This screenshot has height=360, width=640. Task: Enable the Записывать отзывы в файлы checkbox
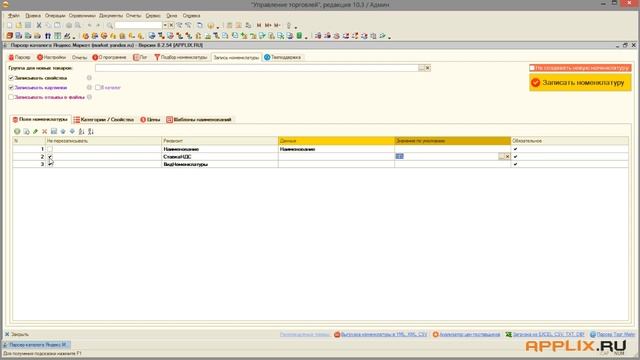pos(11,98)
